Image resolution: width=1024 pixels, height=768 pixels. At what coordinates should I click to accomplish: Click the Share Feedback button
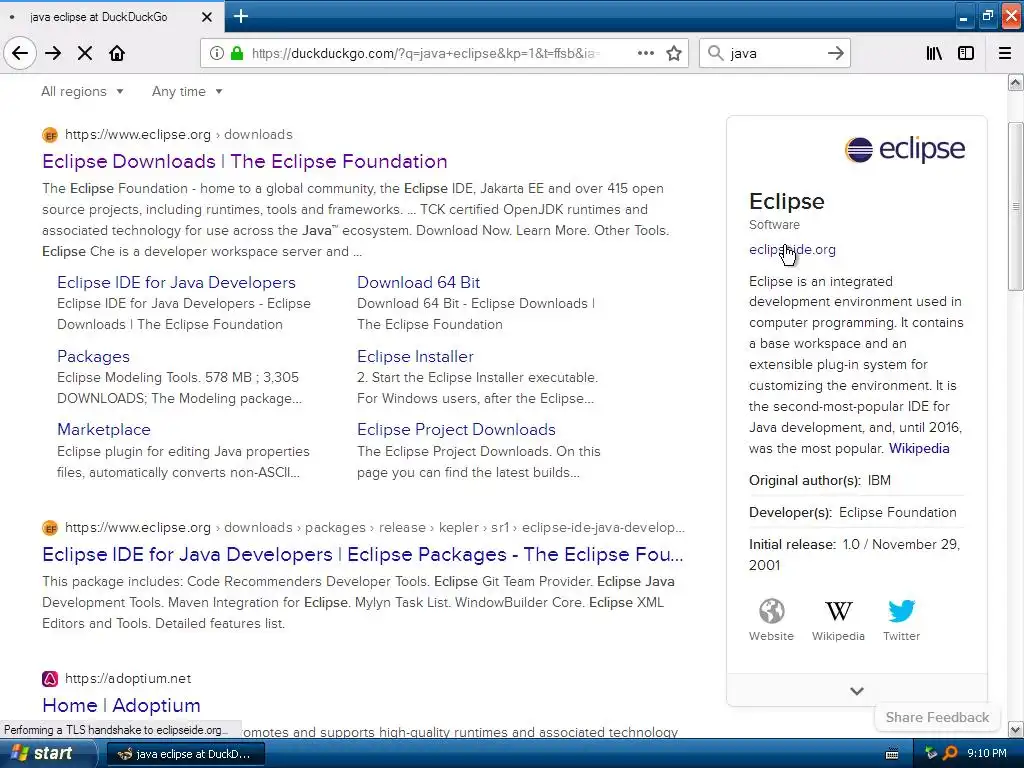pyautogui.click(x=937, y=717)
